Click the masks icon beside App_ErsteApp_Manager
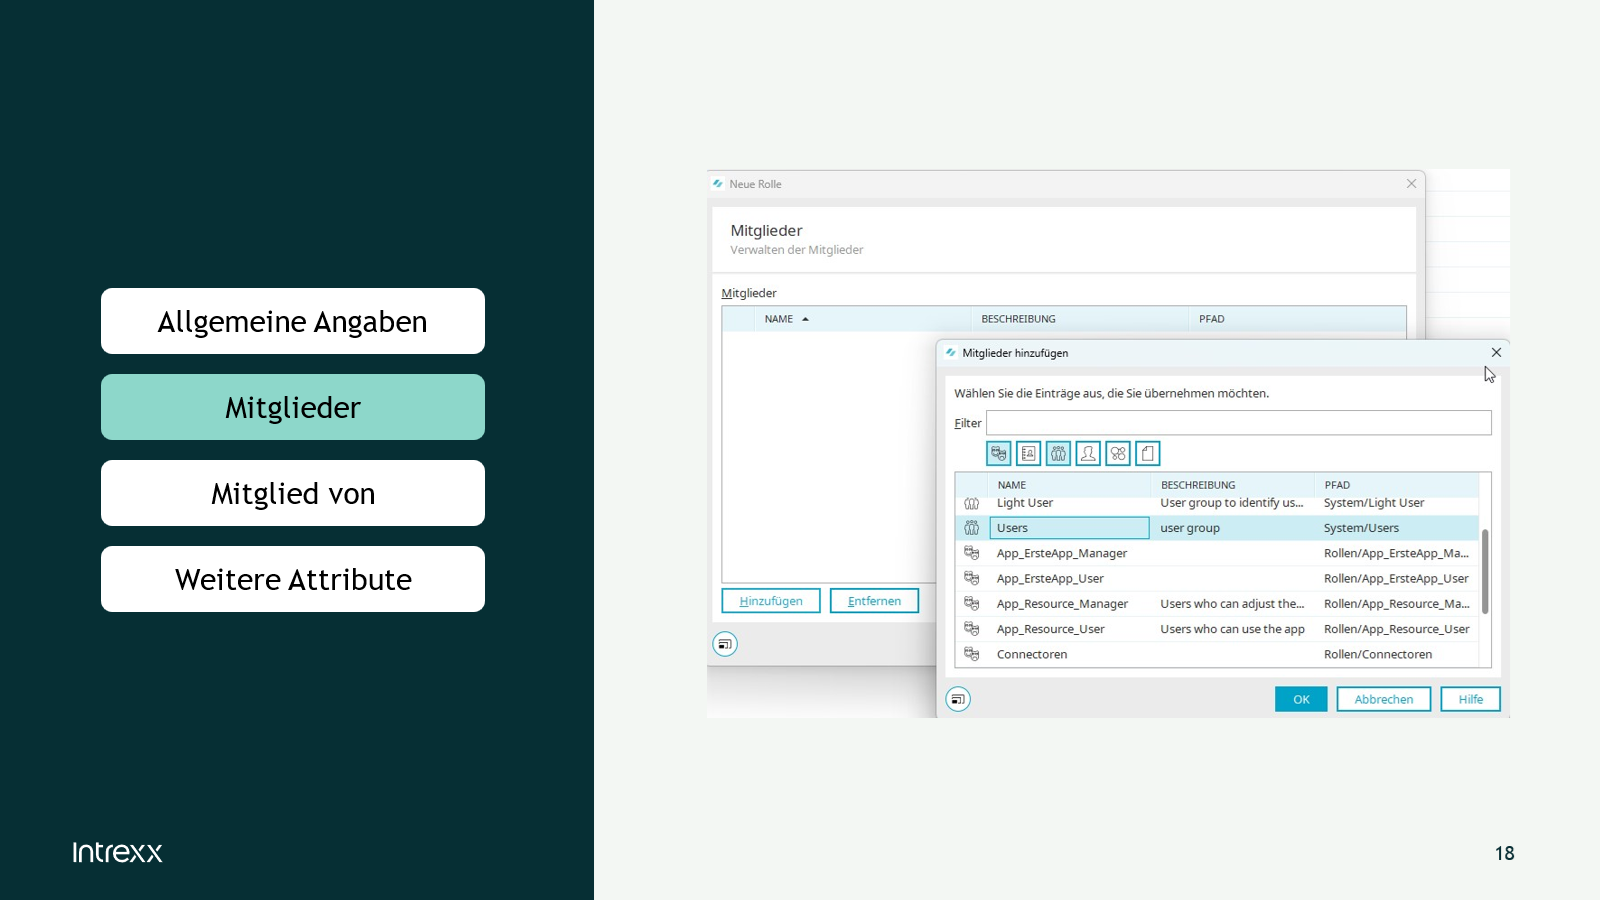Screen dimensions: 1600x900 tap(971, 553)
